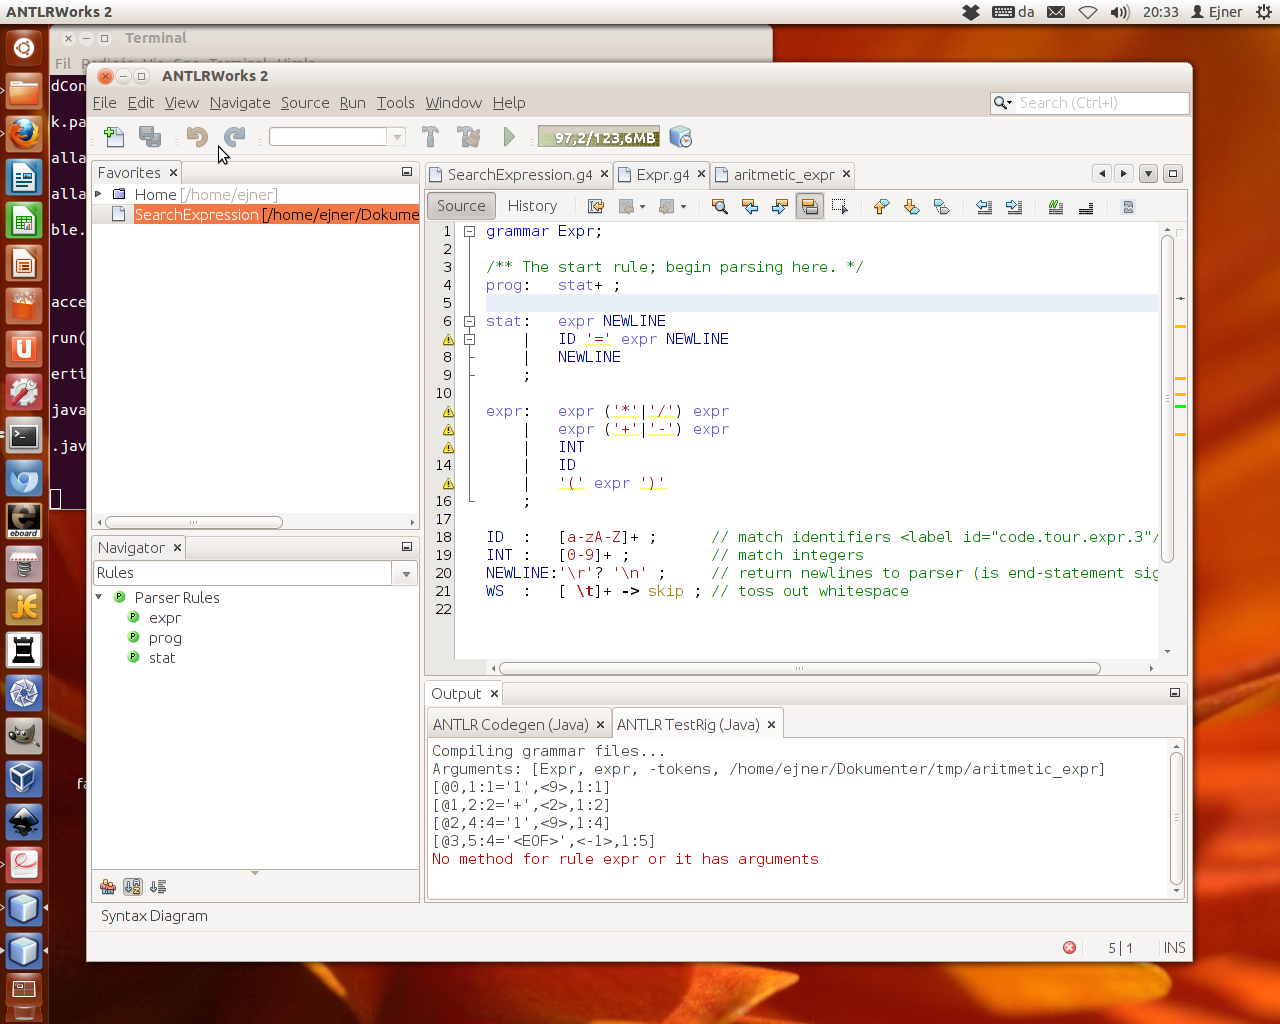
Task: Open Firefox from the Ubuntu dock
Action: point(24,132)
